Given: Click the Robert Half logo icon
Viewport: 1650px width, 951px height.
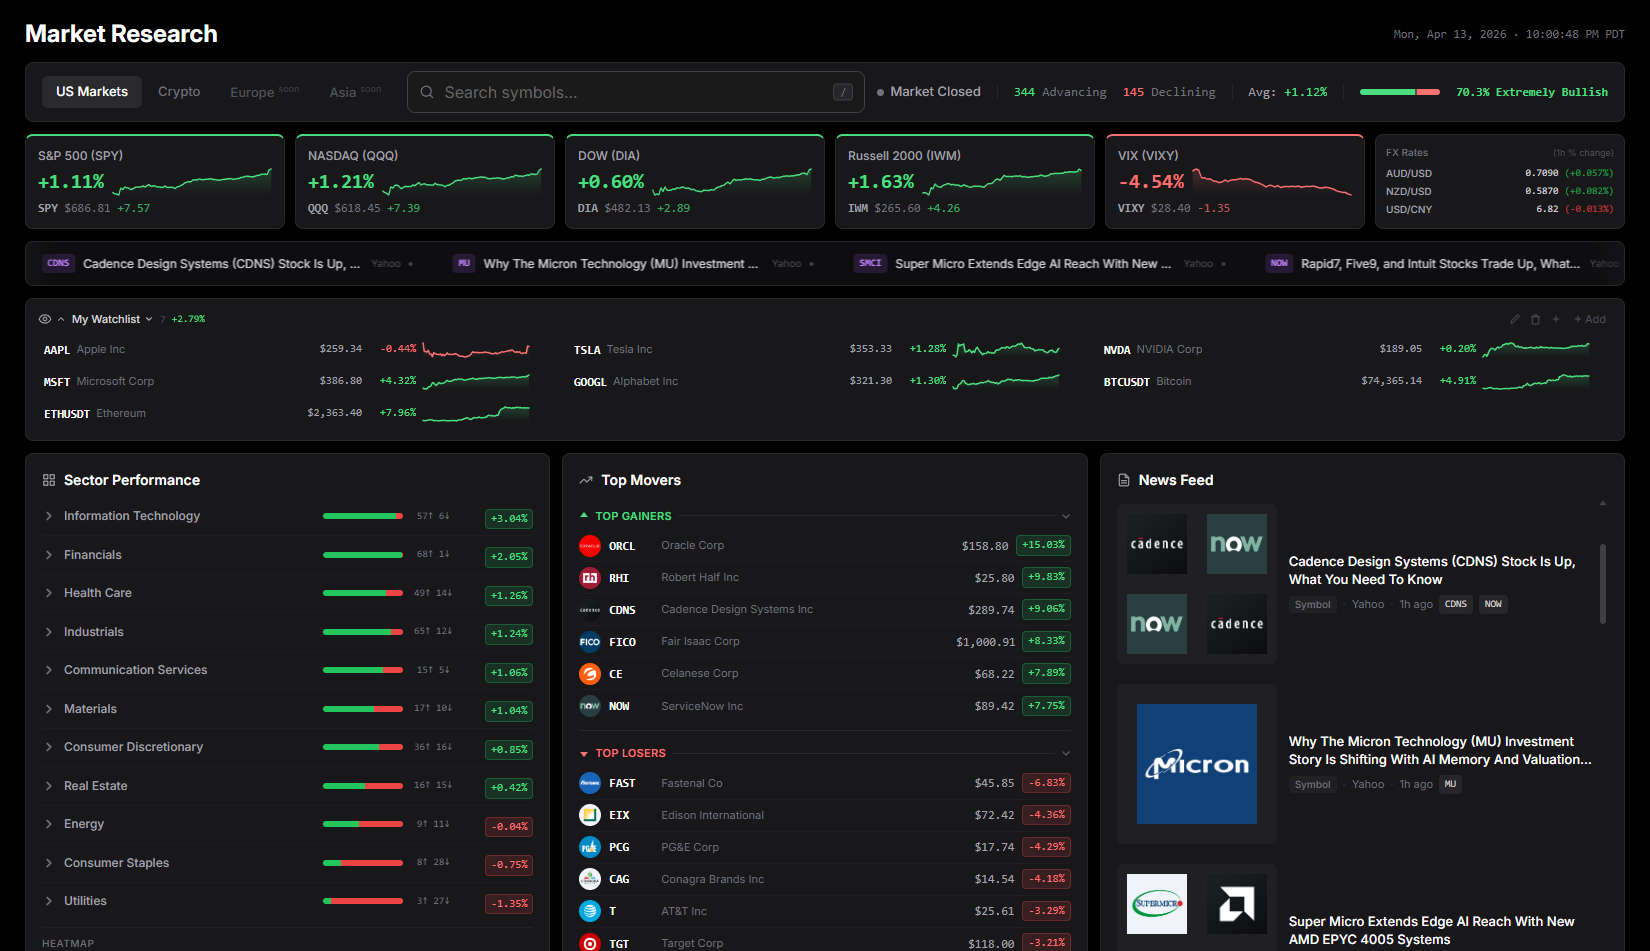Looking at the screenshot, I should [590, 578].
